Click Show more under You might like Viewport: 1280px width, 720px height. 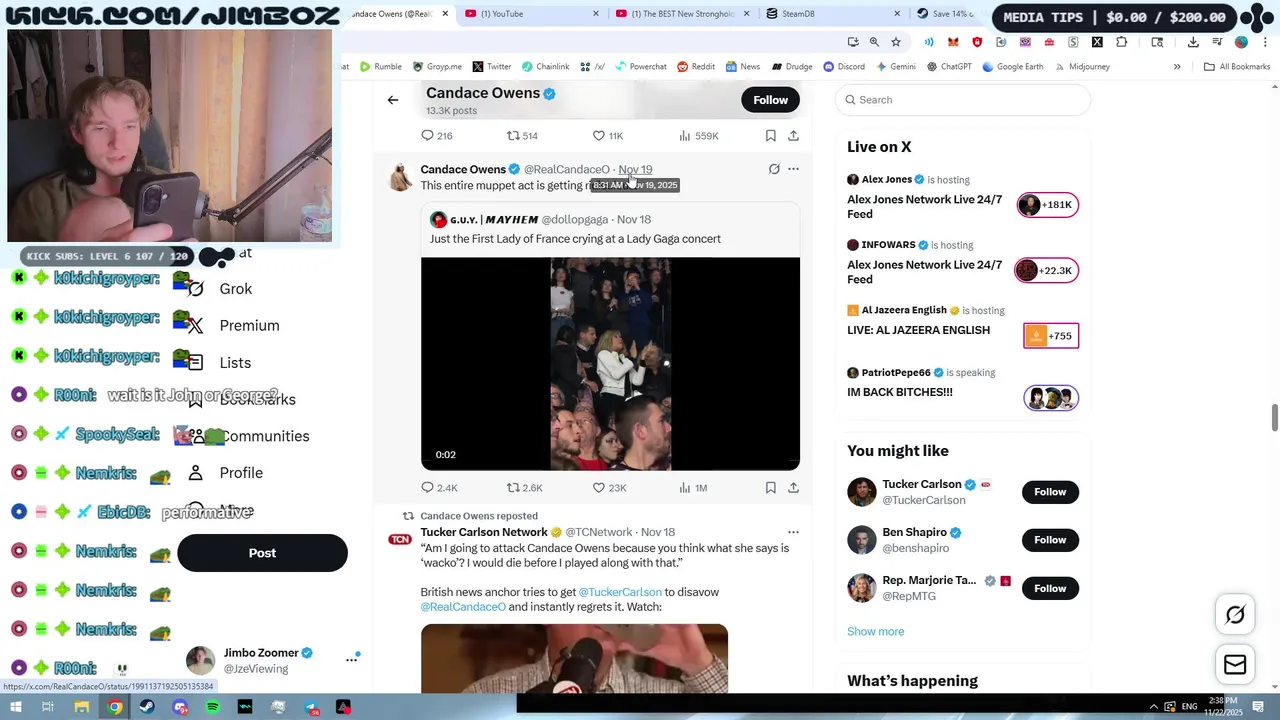[875, 632]
